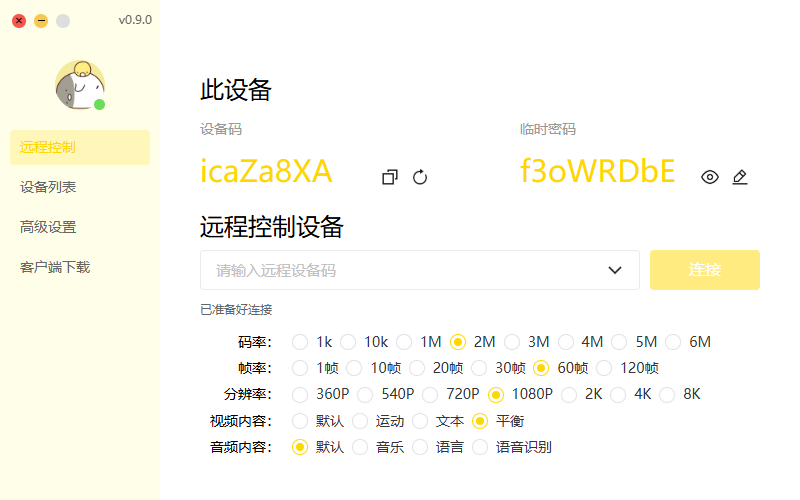Set audio content to 音乐
The height and width of the screenshot is (500, 800).
click(360, 447)
